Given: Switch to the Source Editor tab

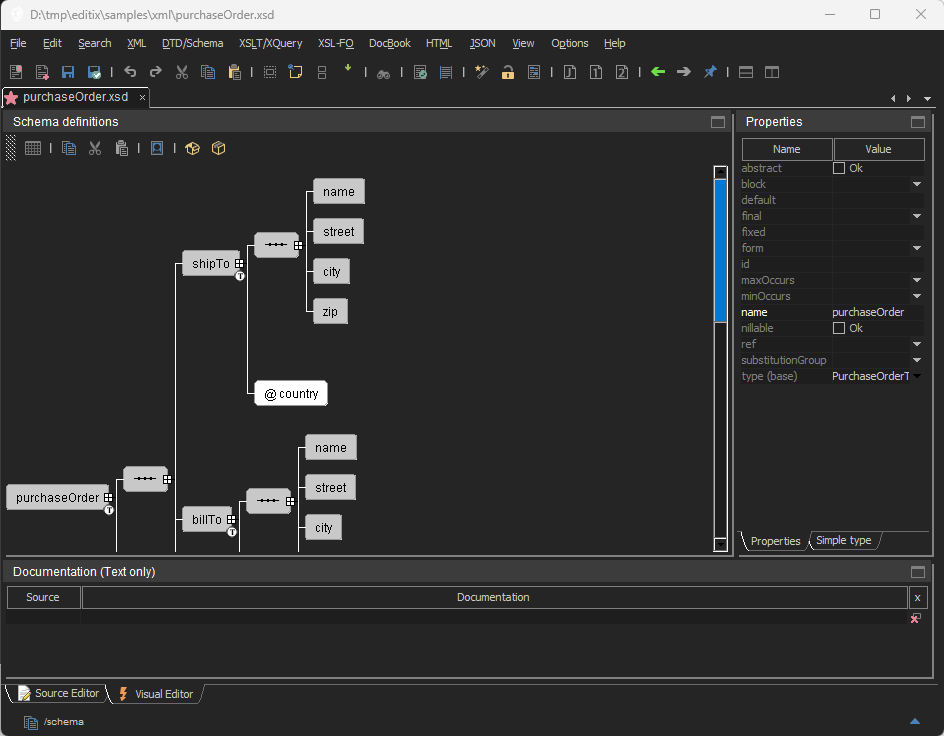Looking at the screenshot, I should (58, 693).
